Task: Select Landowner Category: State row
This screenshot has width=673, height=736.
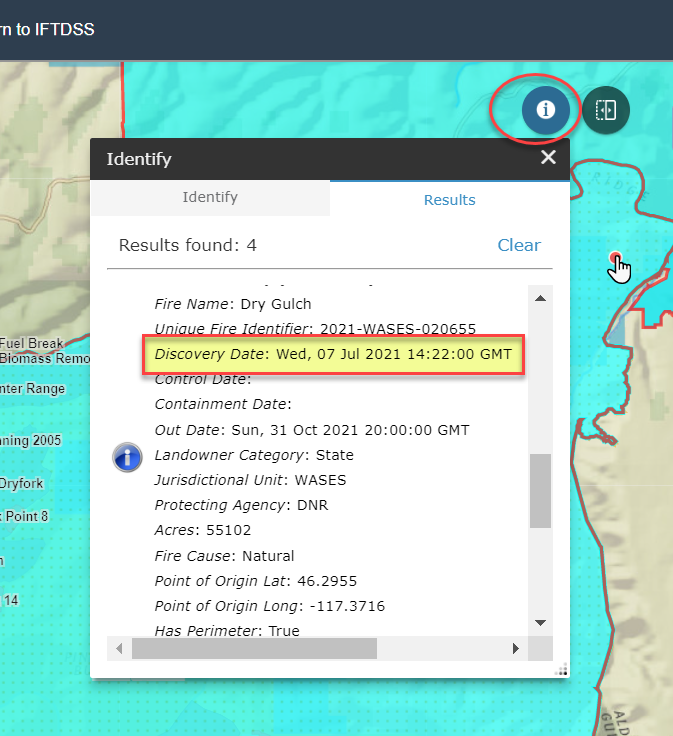Action: coord(254,455)
